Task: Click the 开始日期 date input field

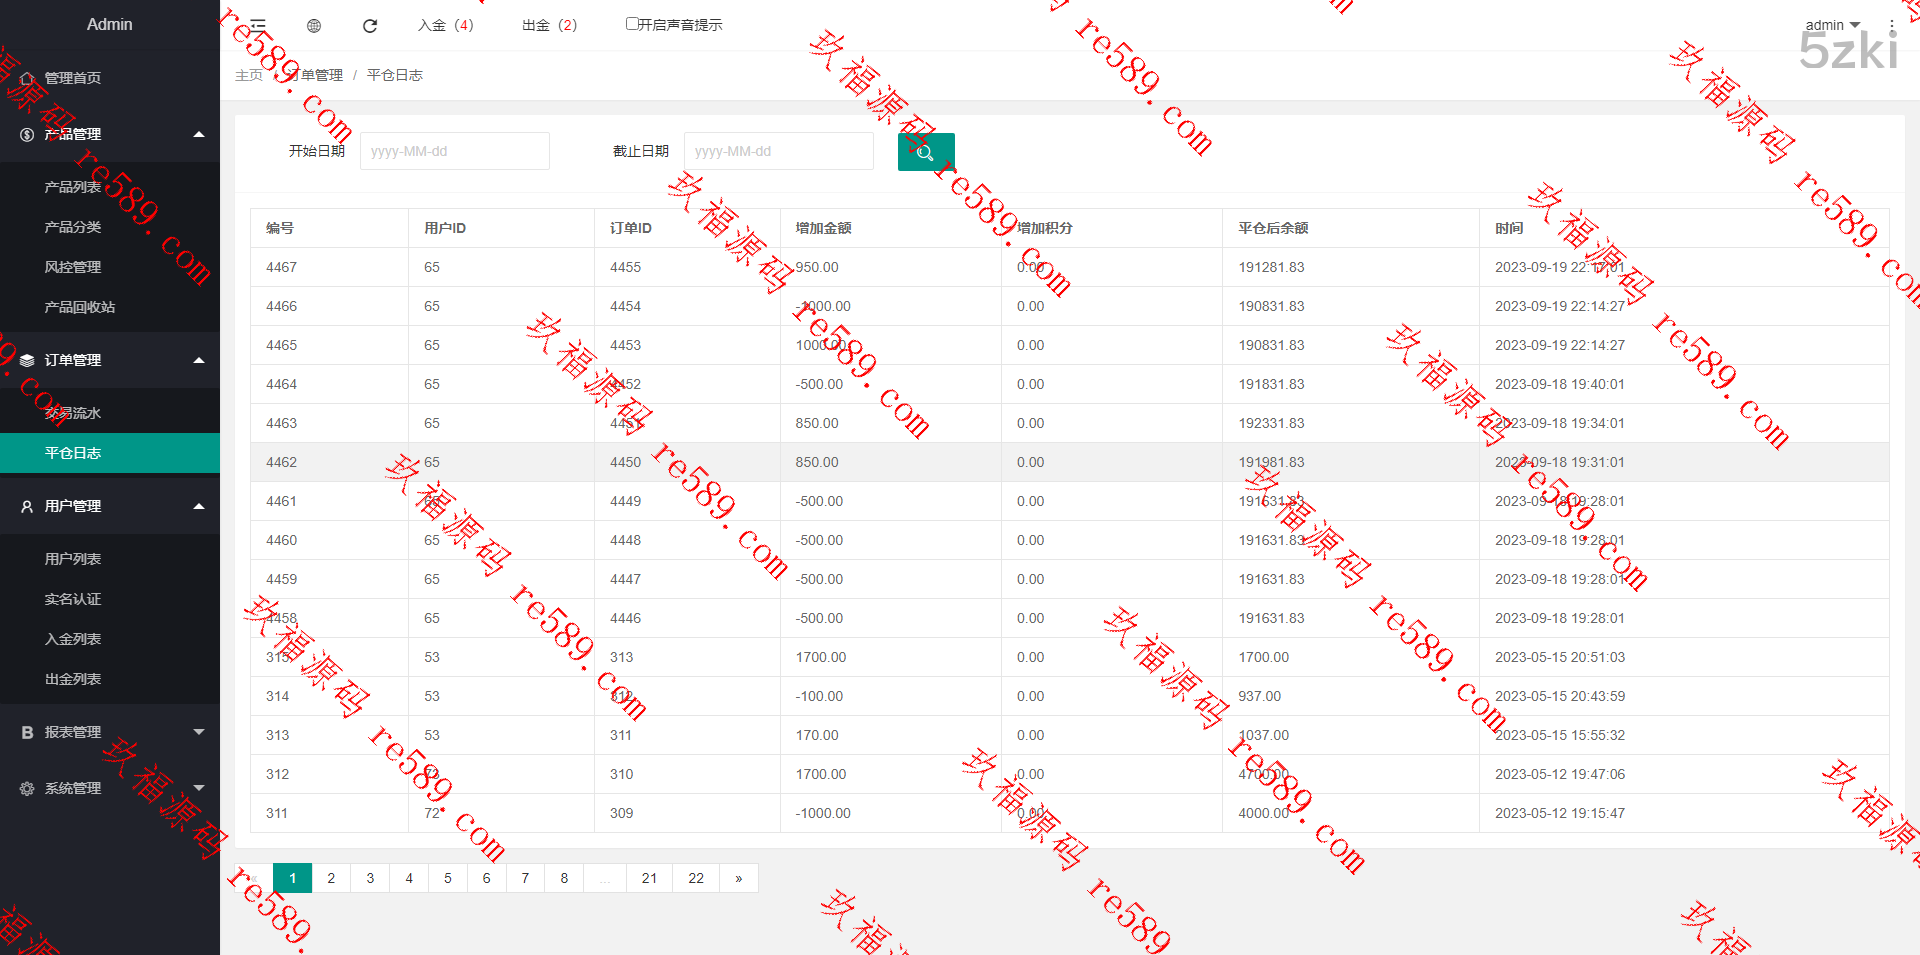Action: (x=454, y=151)
